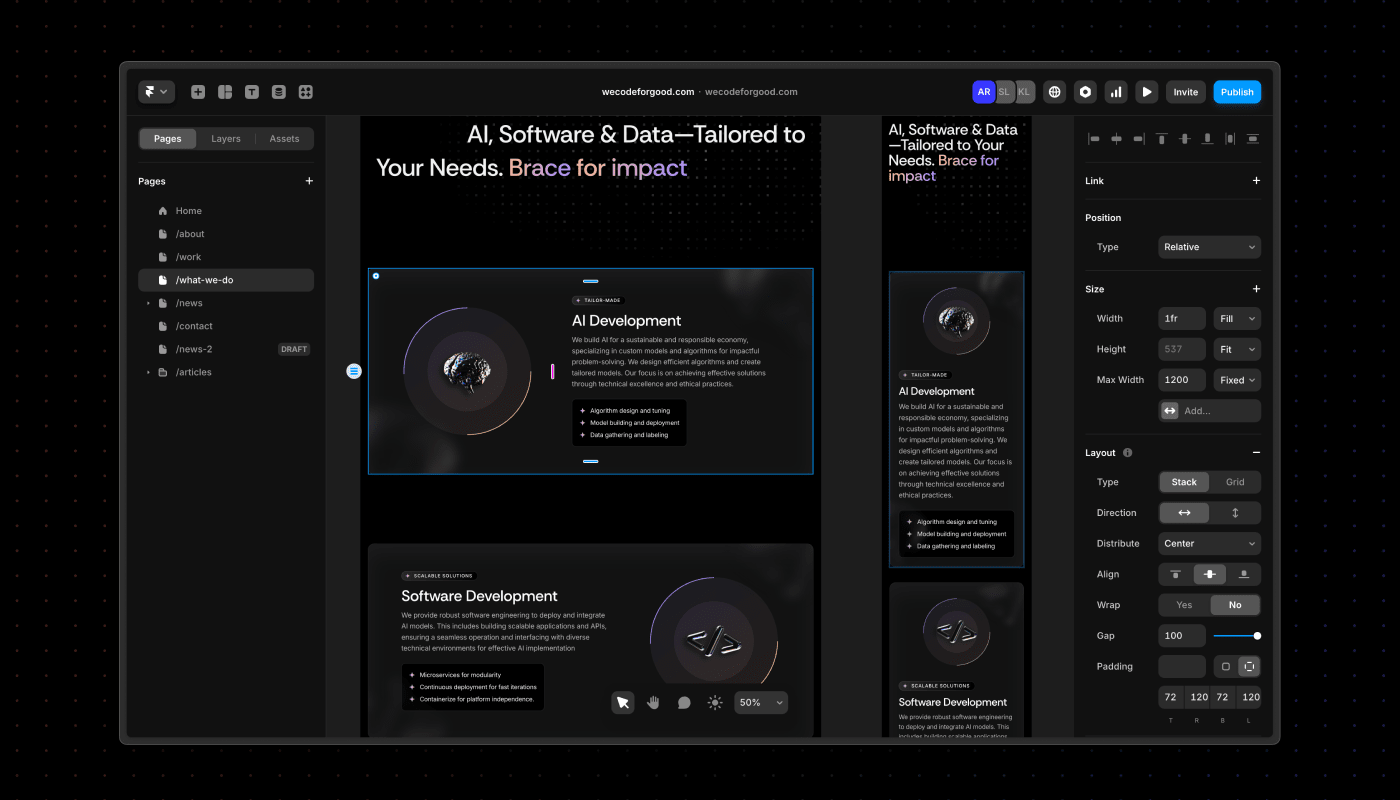Align selection to right edge
The height and width of the screenshot is (800, 1400).
click(x=1139, y=139)
